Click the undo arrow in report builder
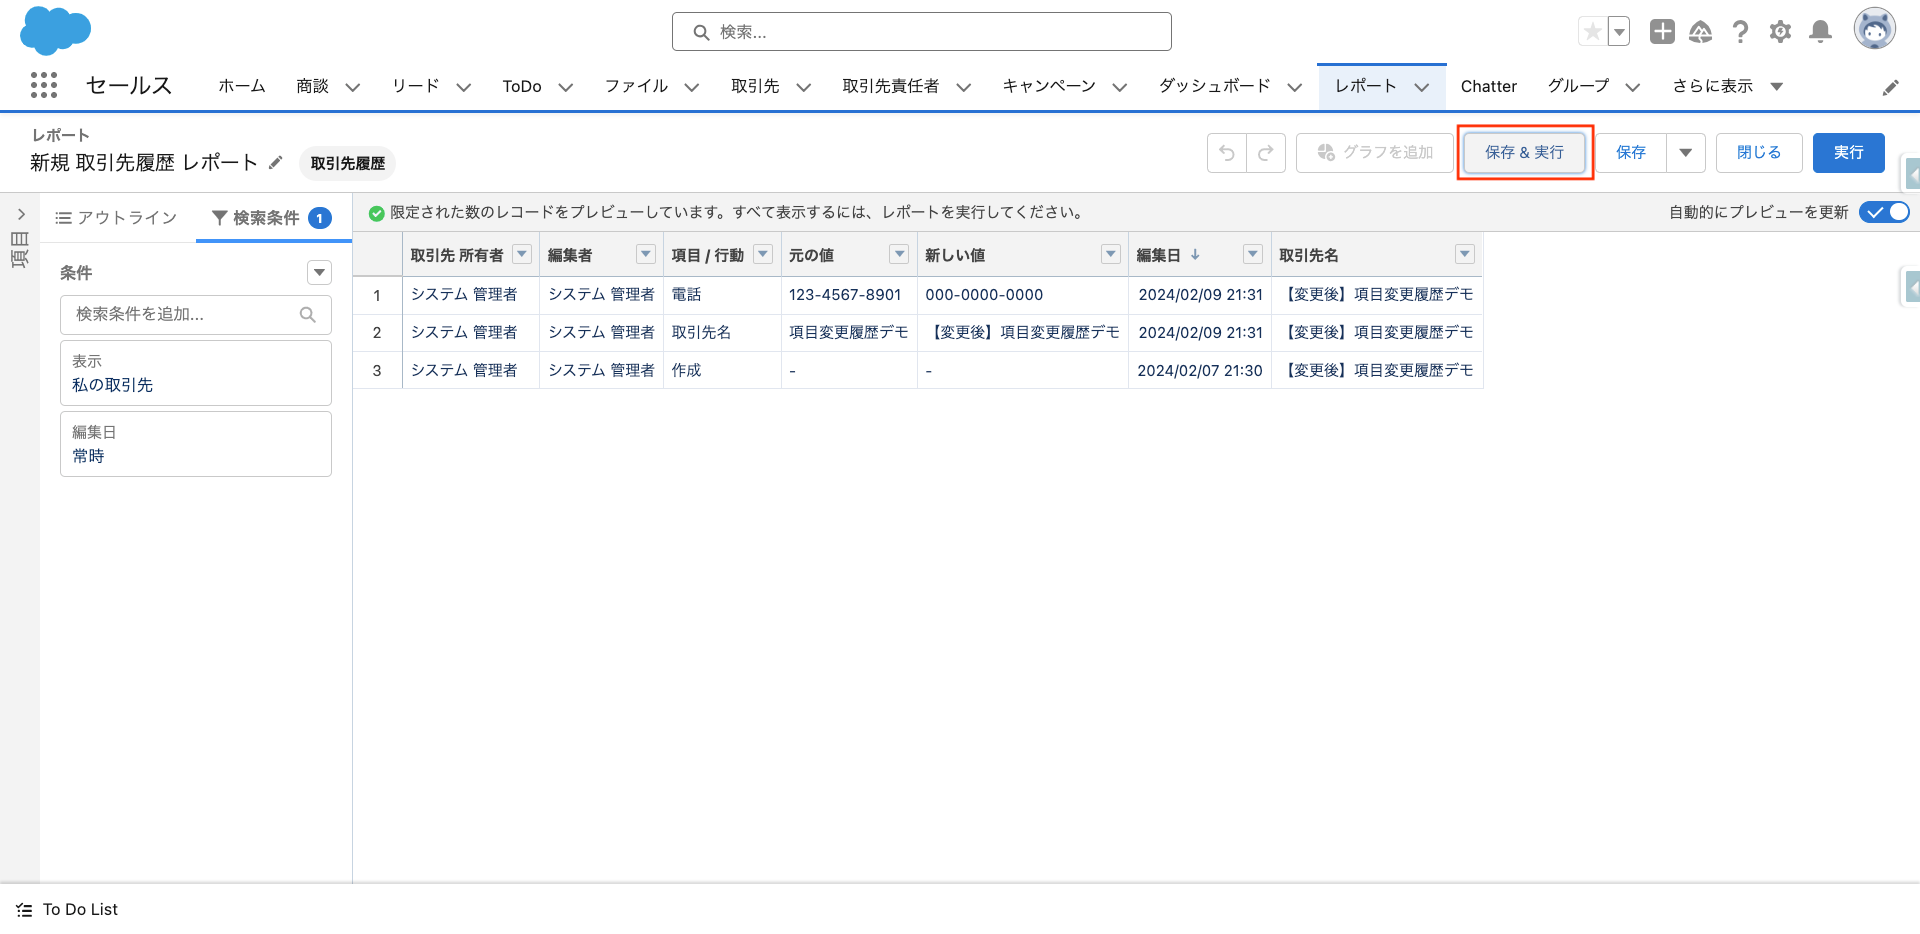 [1226, 152]
